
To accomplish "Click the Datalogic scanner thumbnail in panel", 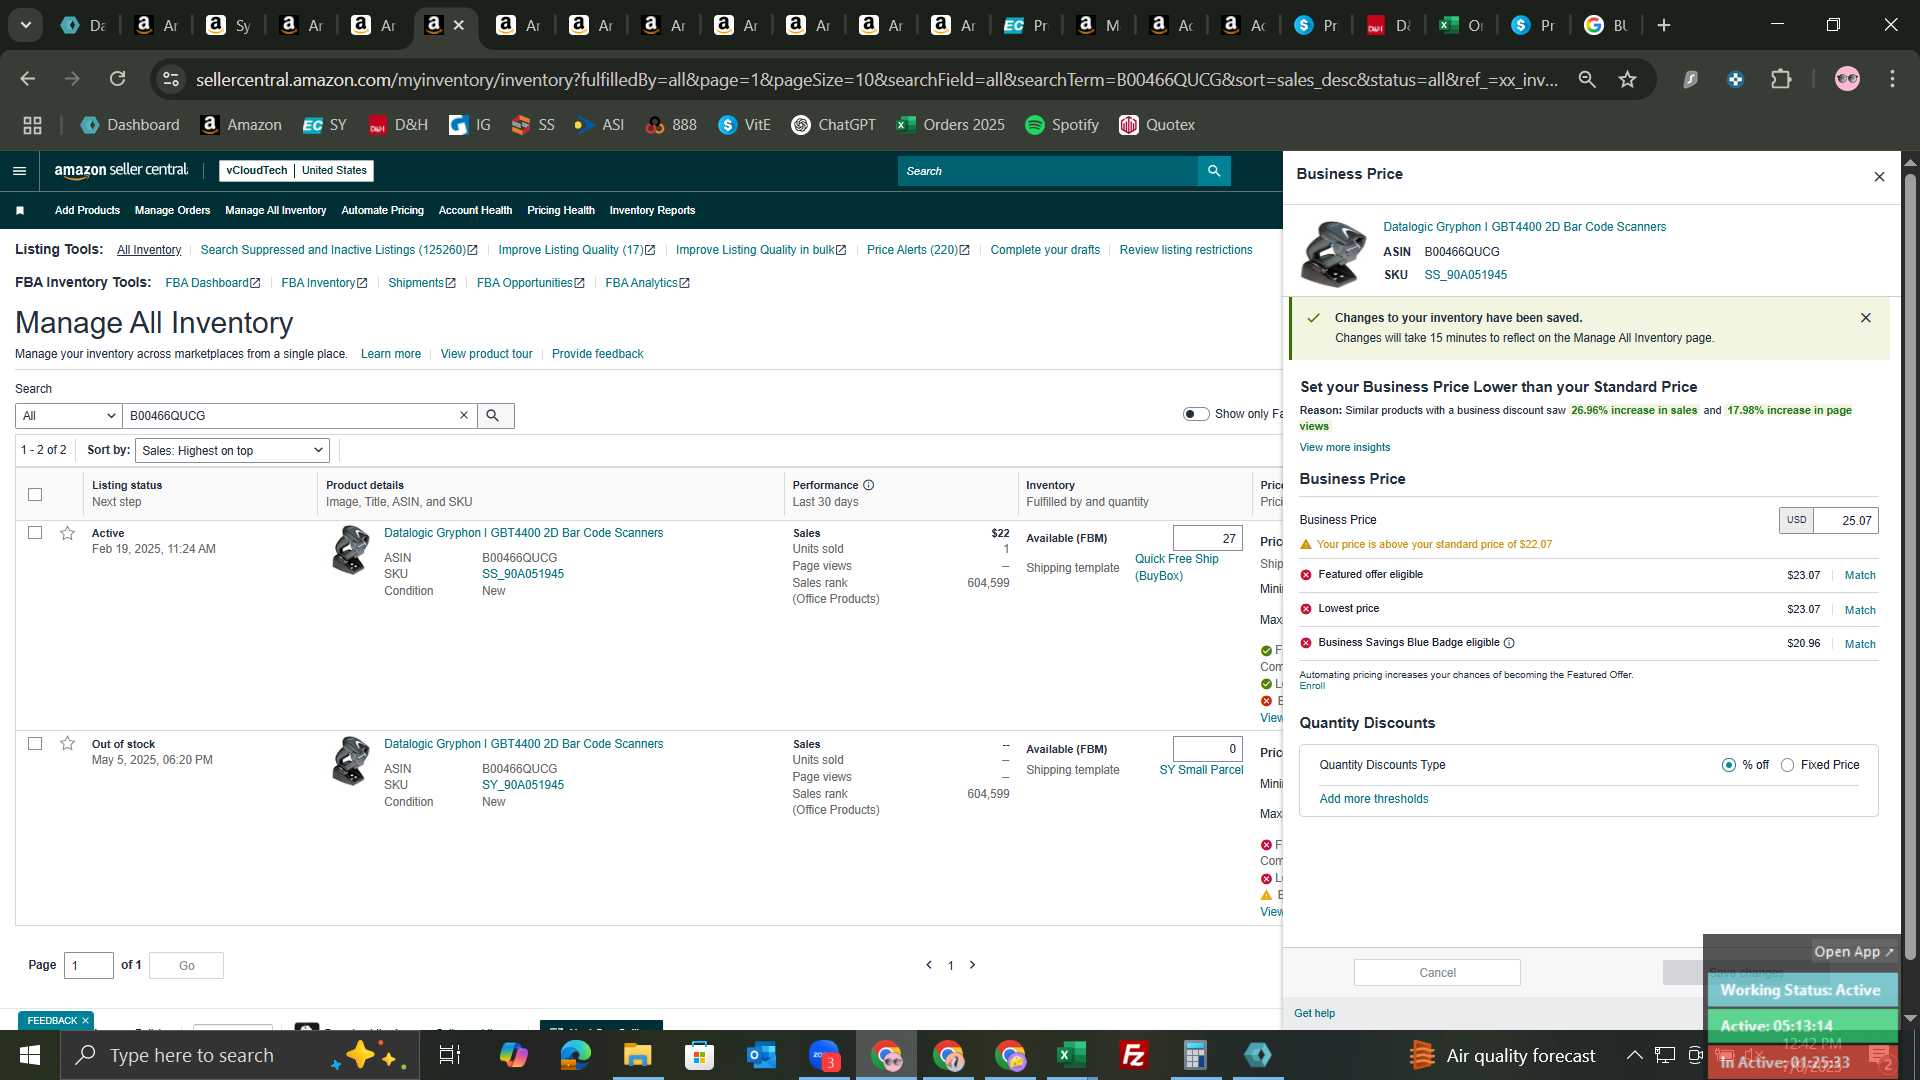I will tap(1333, 254).
